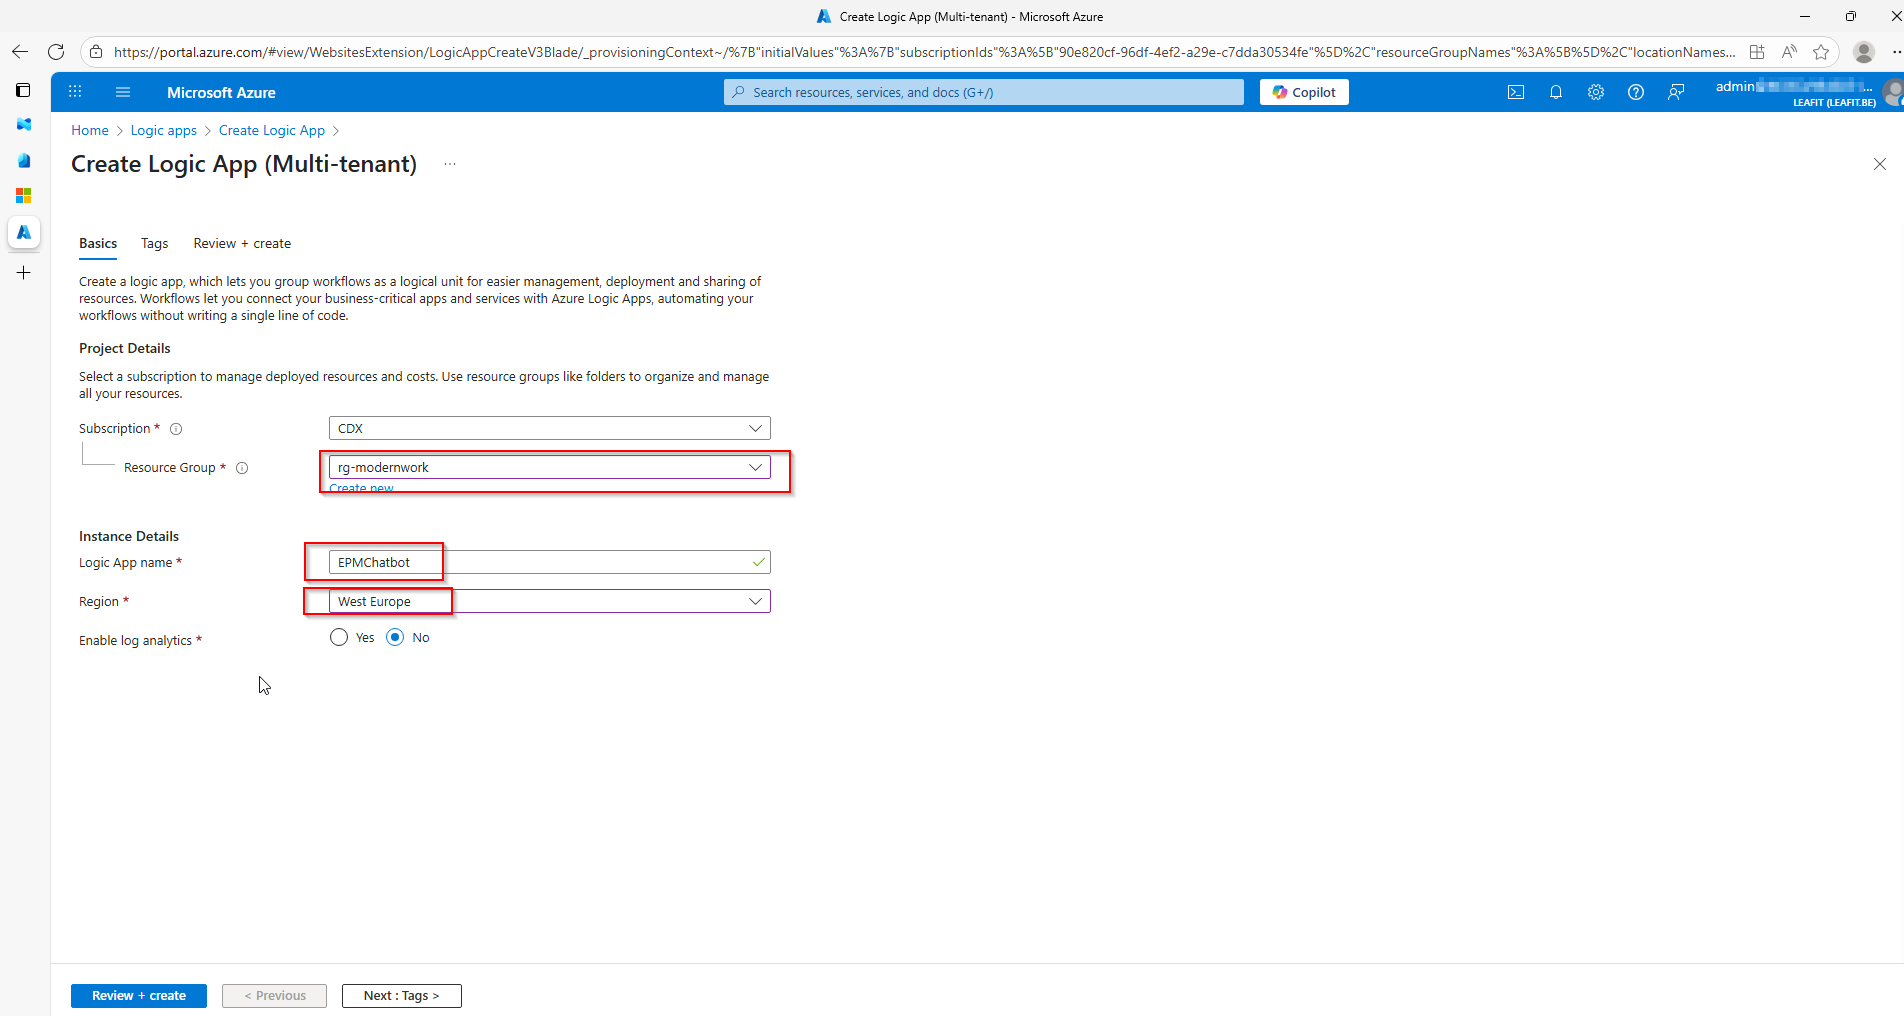Open portal settings gear
Screen dimensions: 1904x1016
point(1596,92)
